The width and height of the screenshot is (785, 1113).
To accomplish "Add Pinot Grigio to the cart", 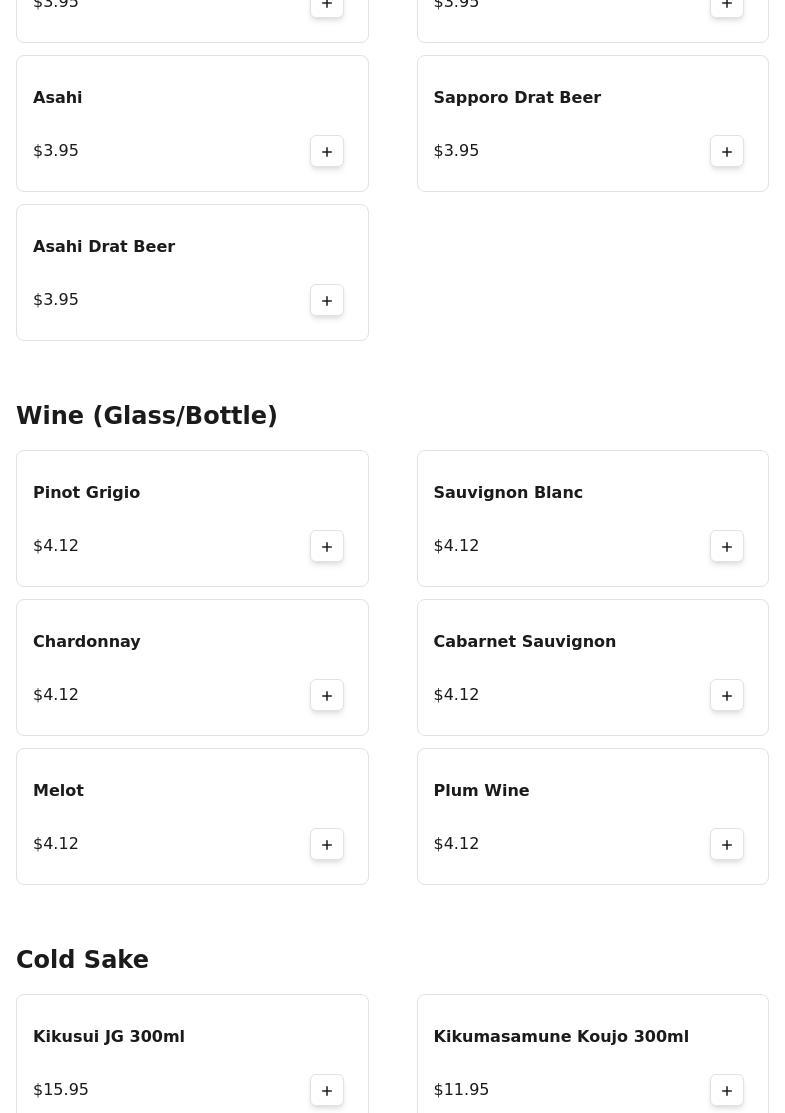I will click(x=327, y=546).
